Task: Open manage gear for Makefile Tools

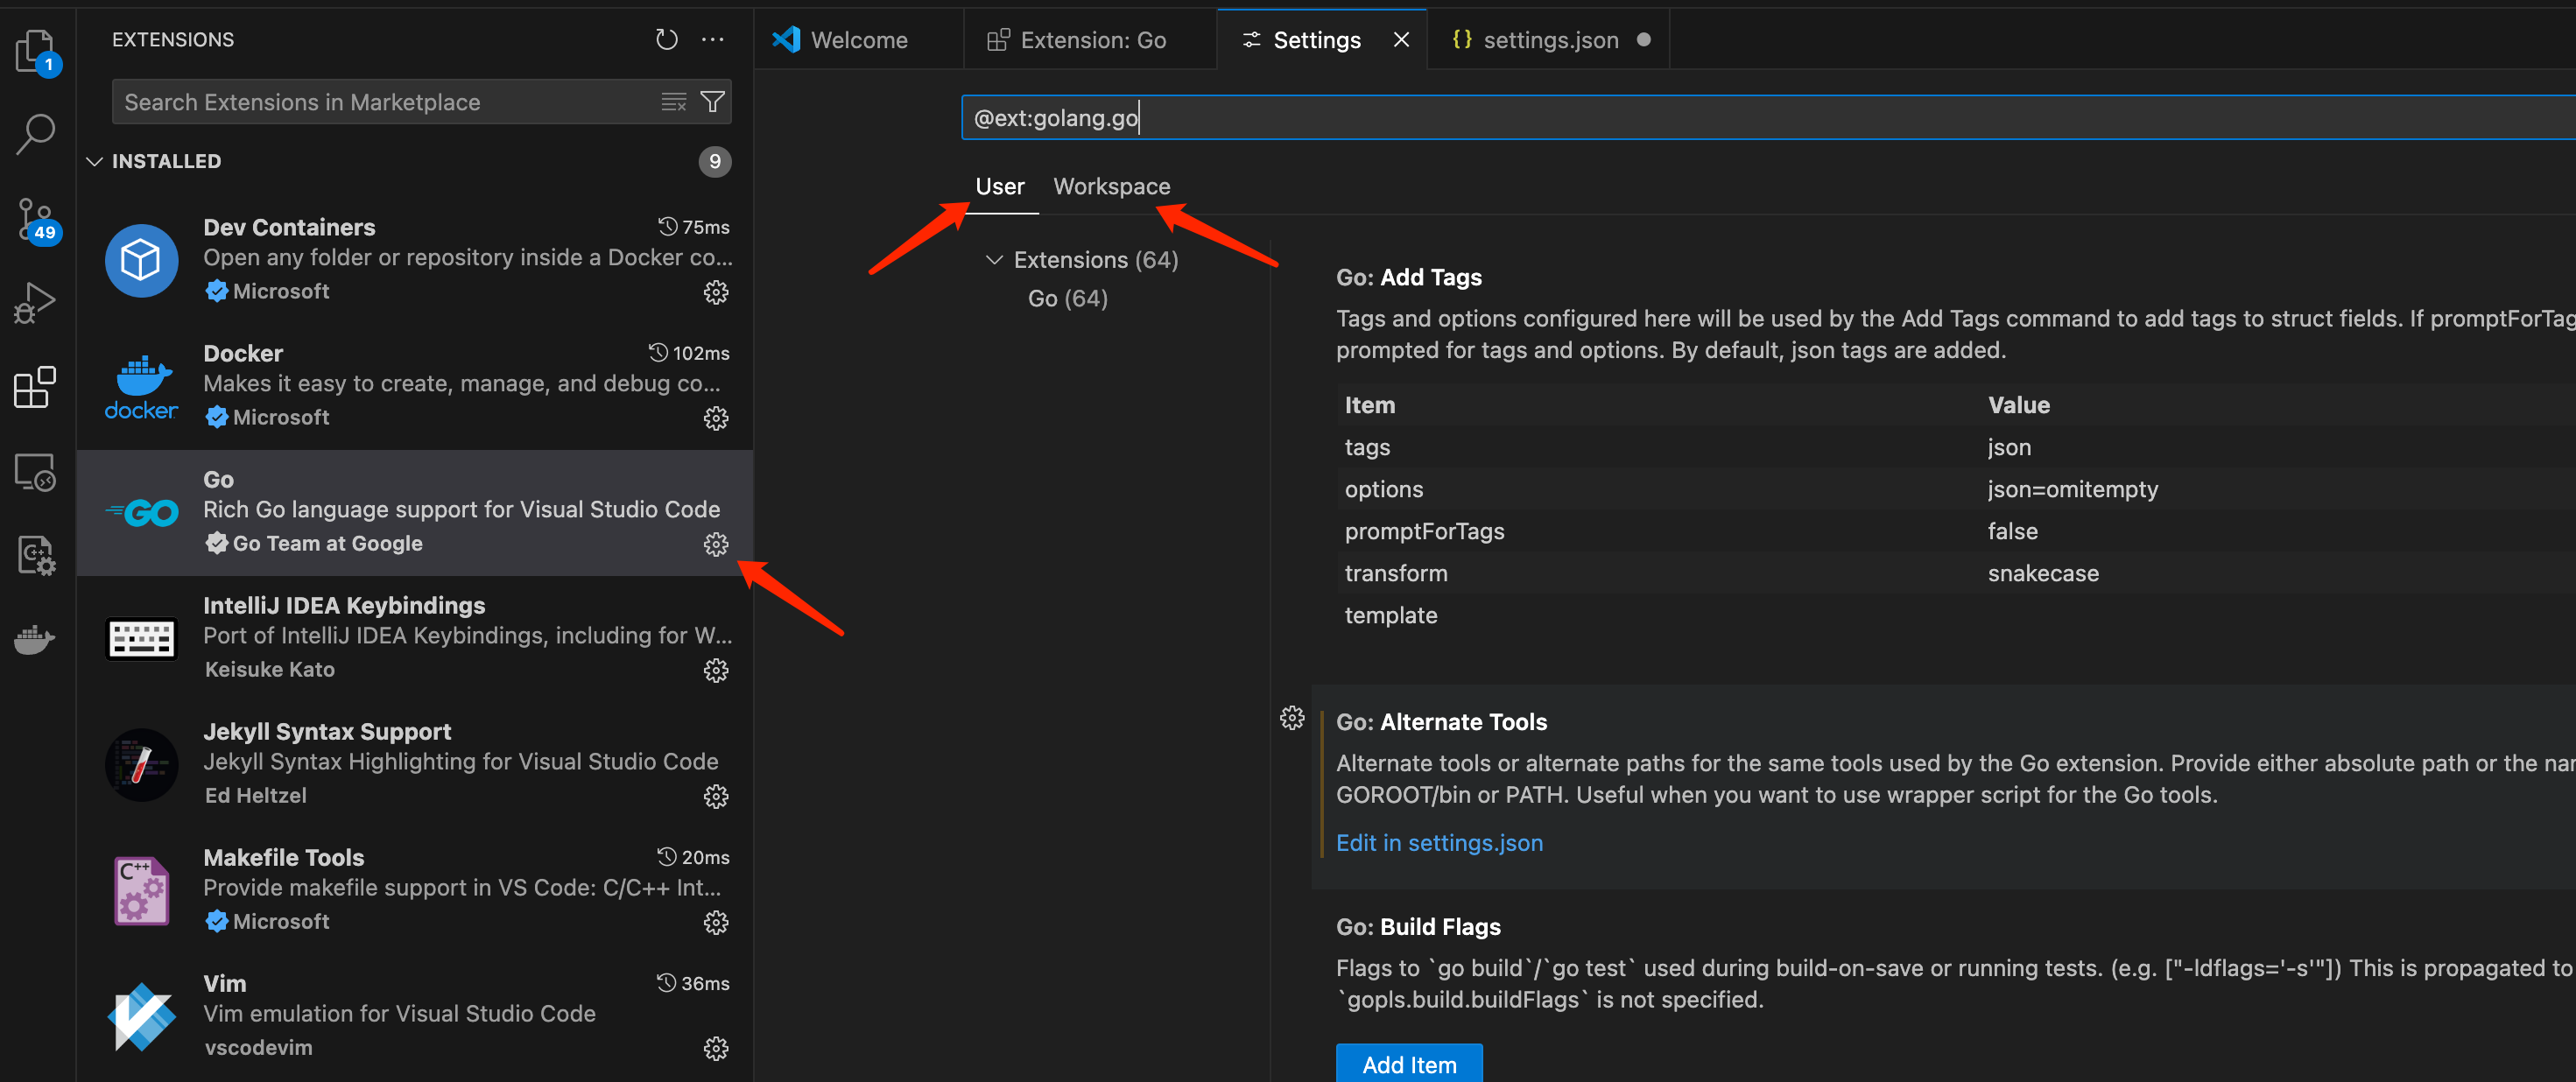Action: click(x=716, y=922)
